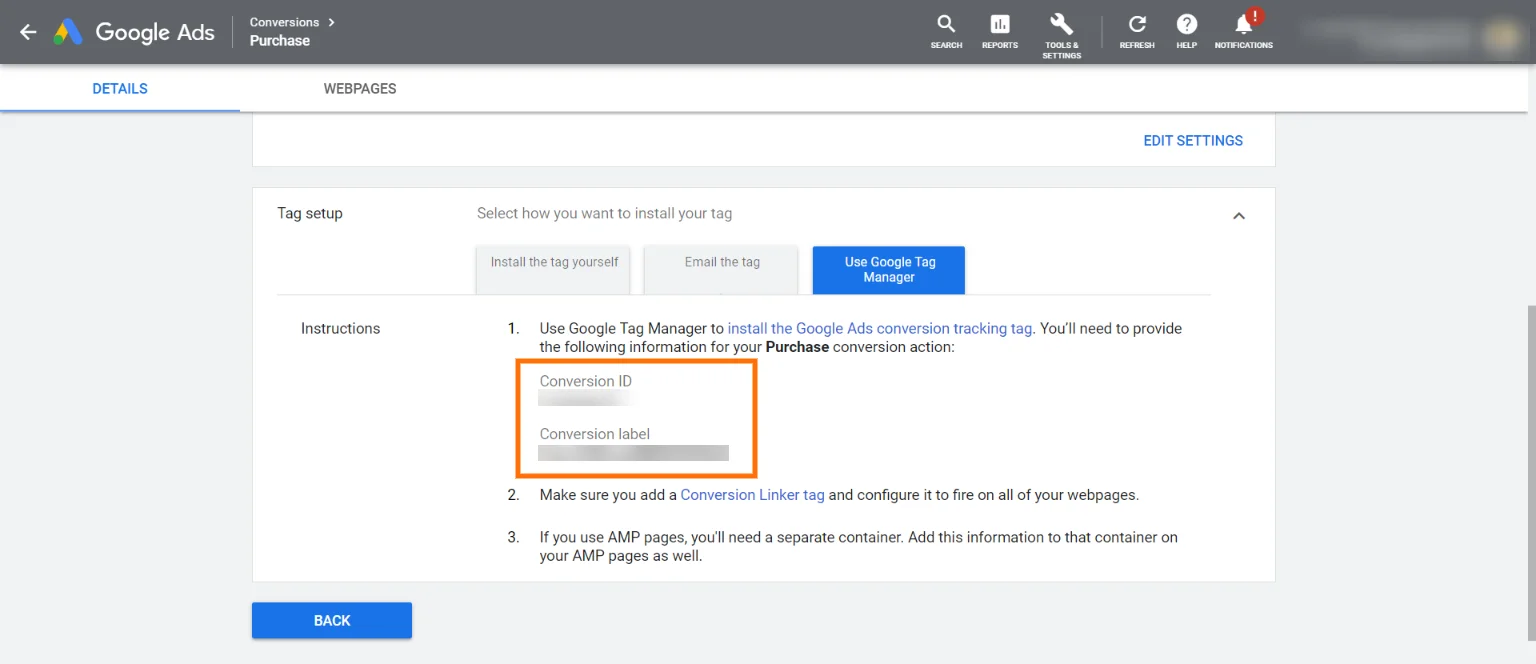Click the Purchase page title in header
Viewport: 1536px width, 664px height.
pos(280,41)
